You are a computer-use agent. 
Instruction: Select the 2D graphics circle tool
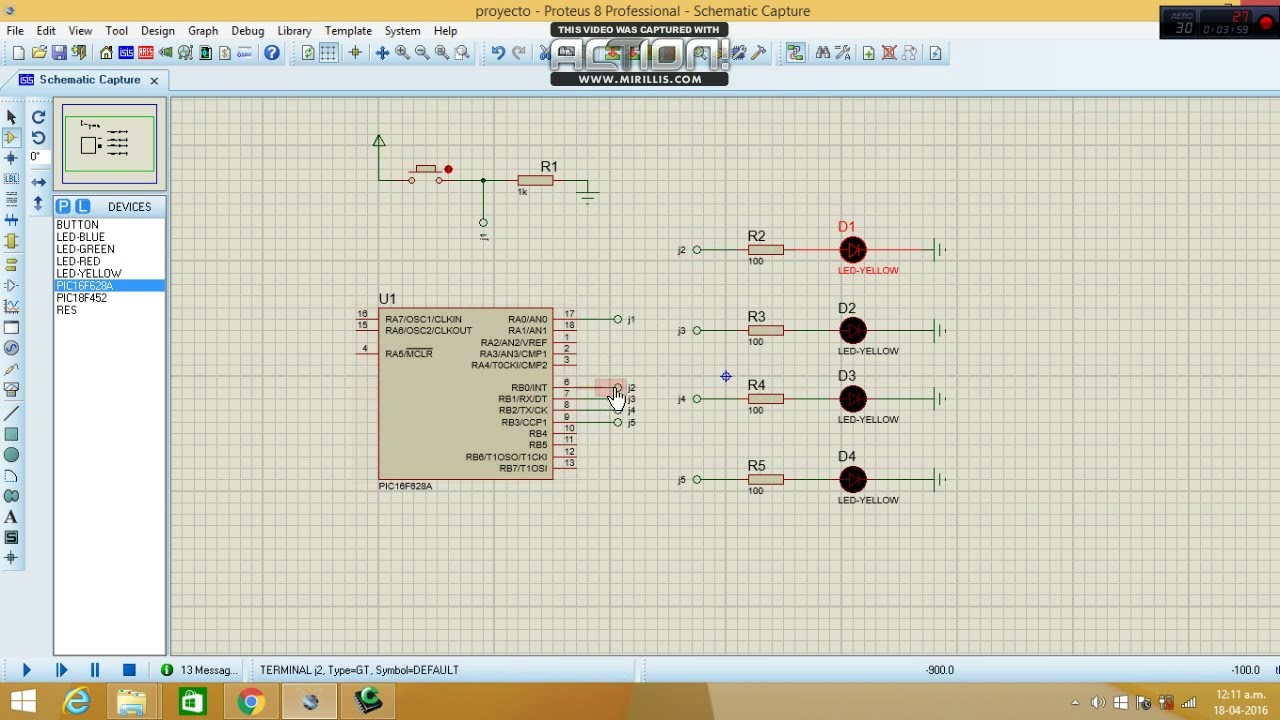pyautogui.click(x=11, y=455)
